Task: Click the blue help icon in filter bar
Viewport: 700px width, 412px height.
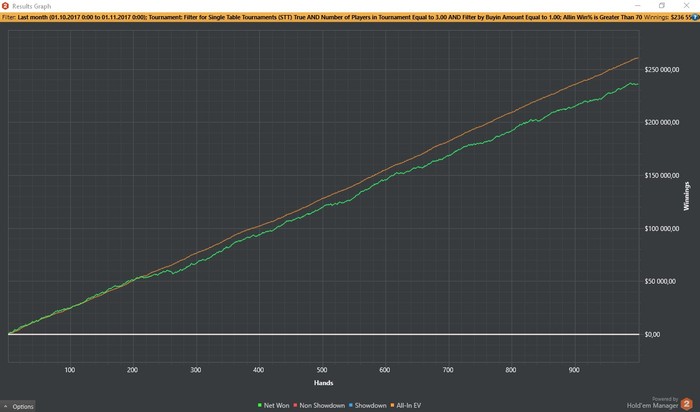Action: (x=695, y=17)
